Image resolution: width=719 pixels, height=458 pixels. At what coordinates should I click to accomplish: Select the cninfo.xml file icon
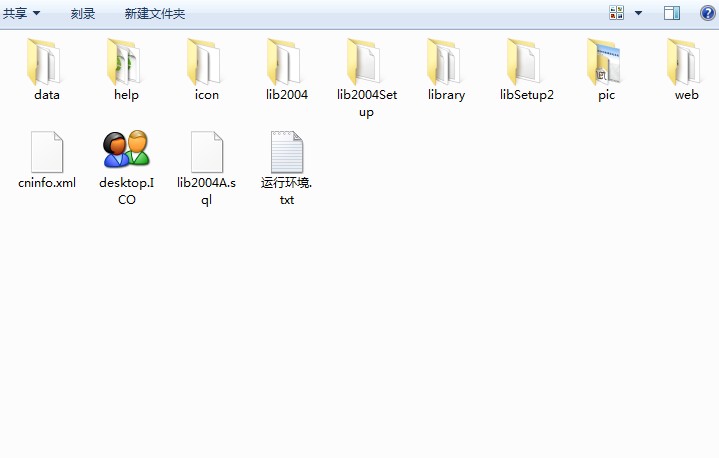click(x=47, y=152)
